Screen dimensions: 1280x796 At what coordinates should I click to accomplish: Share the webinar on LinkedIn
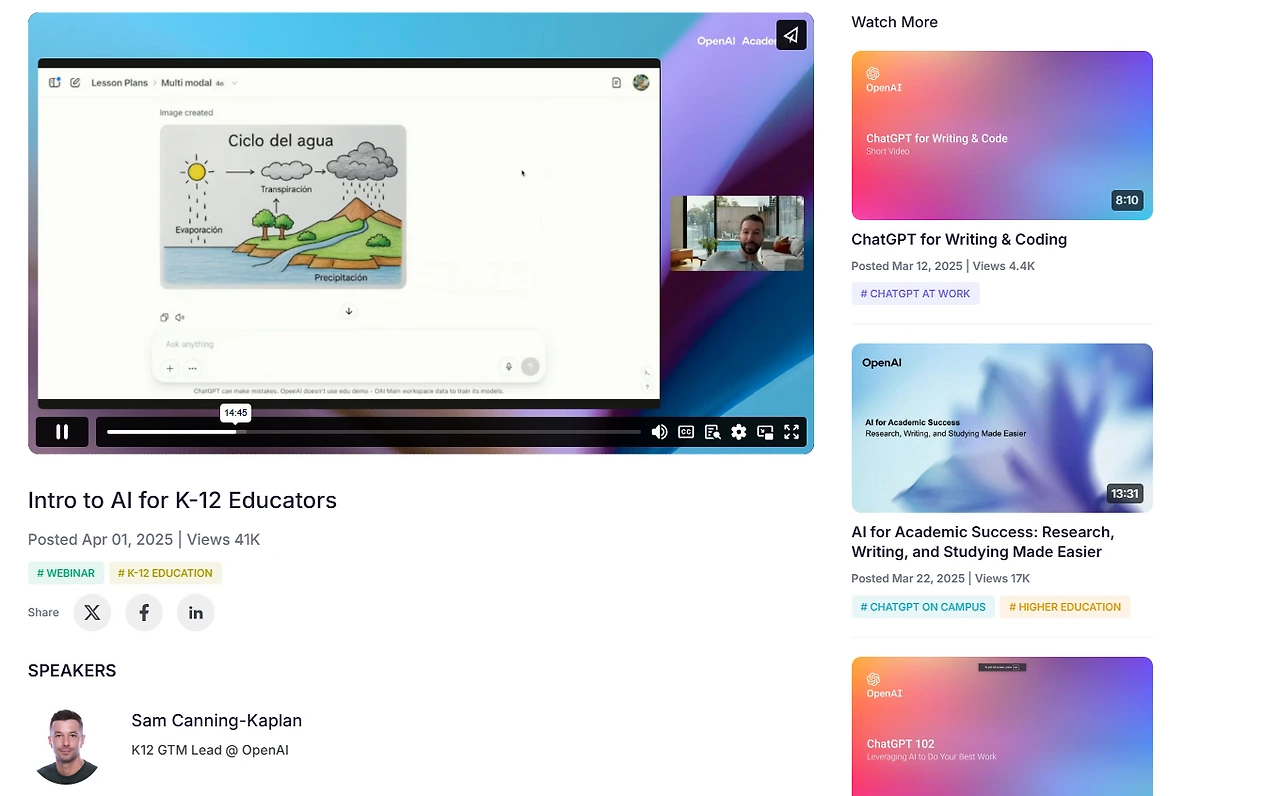(196, 612)
